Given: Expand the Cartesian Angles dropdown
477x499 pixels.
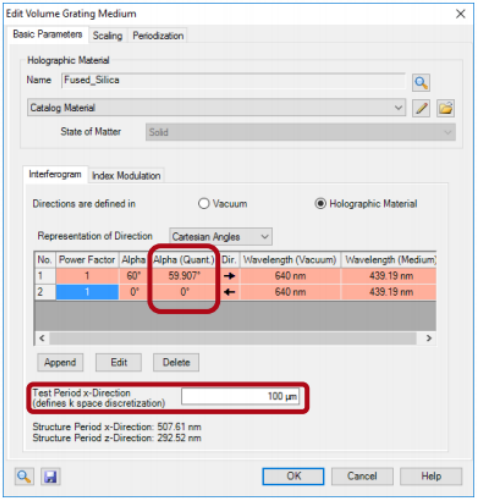Looking at the screenshot, I should [x=221, y=237].
